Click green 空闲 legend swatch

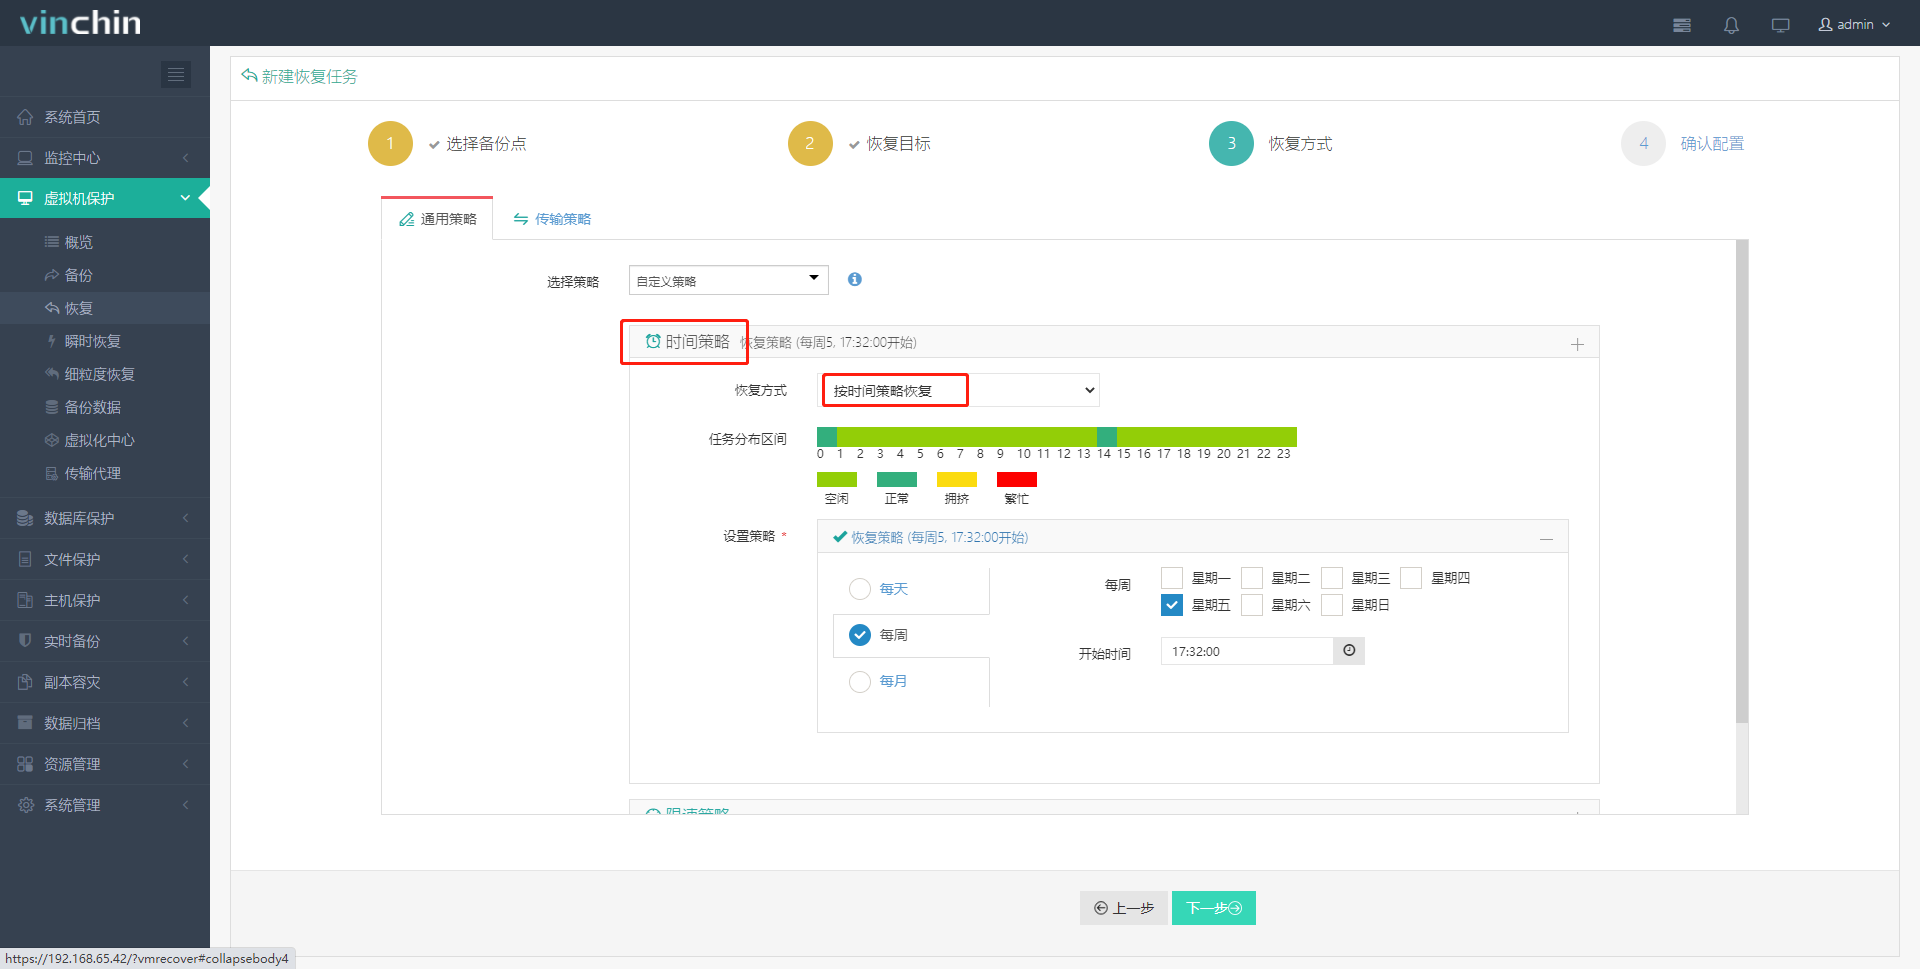pyautogui.click(x=837, y=479)
